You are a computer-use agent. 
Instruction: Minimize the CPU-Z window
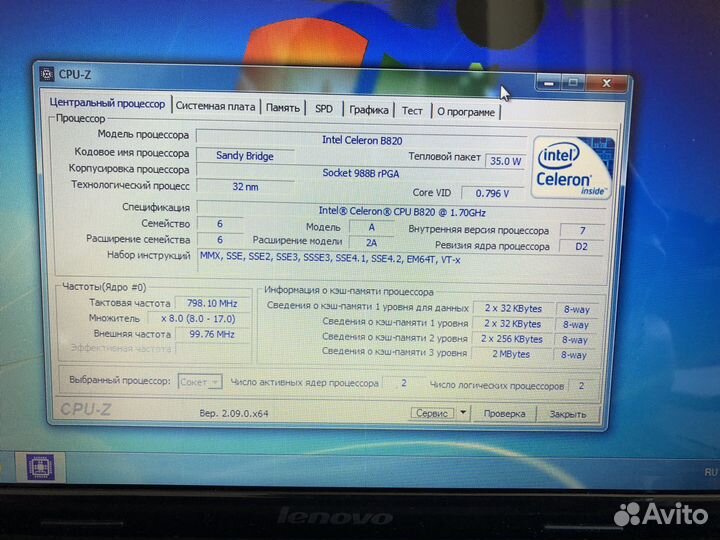tap(549, 83)
